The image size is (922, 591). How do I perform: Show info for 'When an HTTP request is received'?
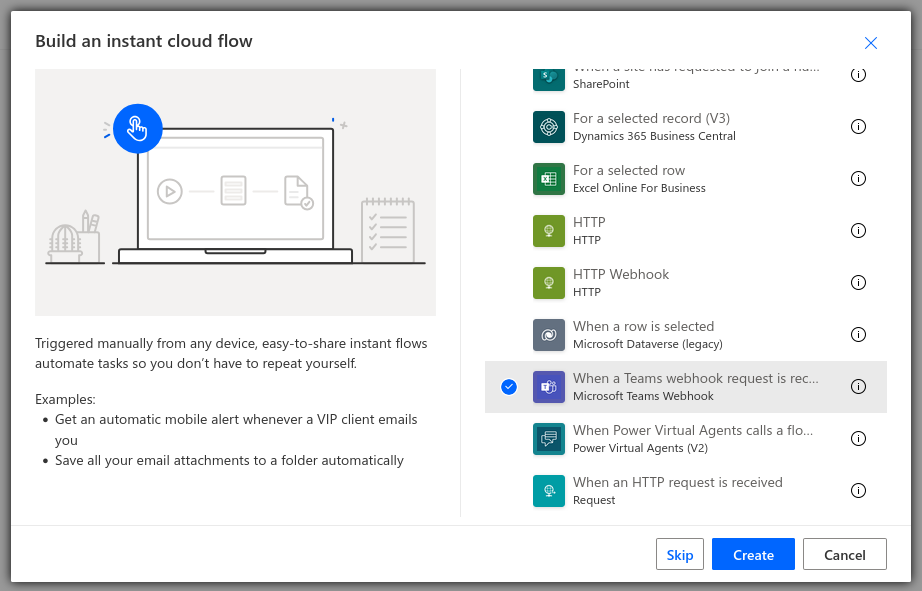coord(858,490)
